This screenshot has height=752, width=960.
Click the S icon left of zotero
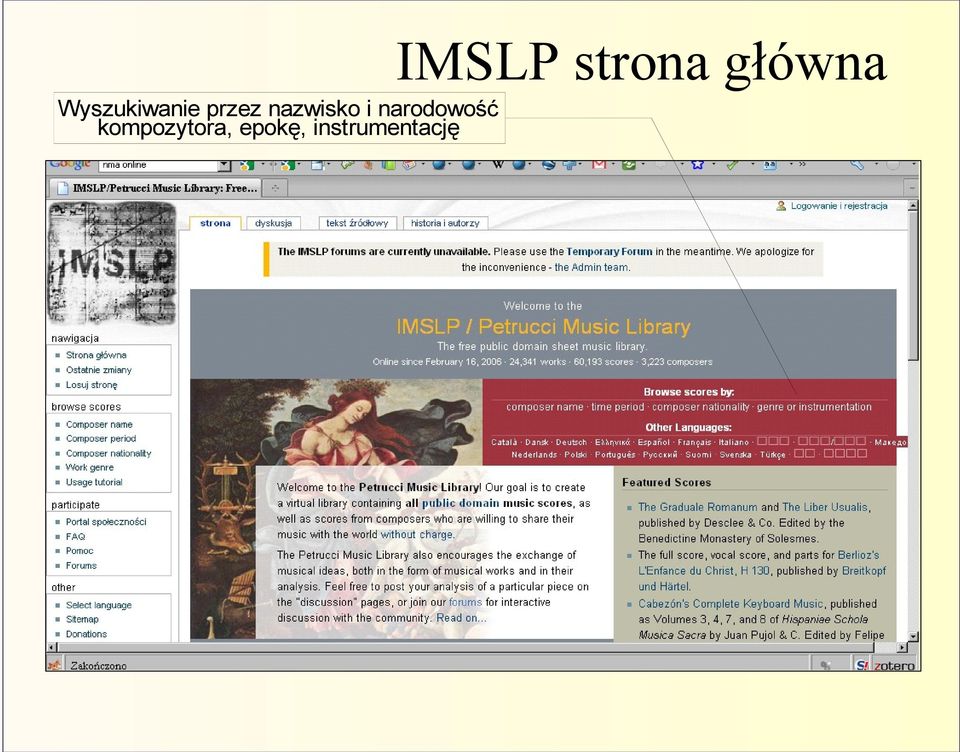[x=861, y=665]
